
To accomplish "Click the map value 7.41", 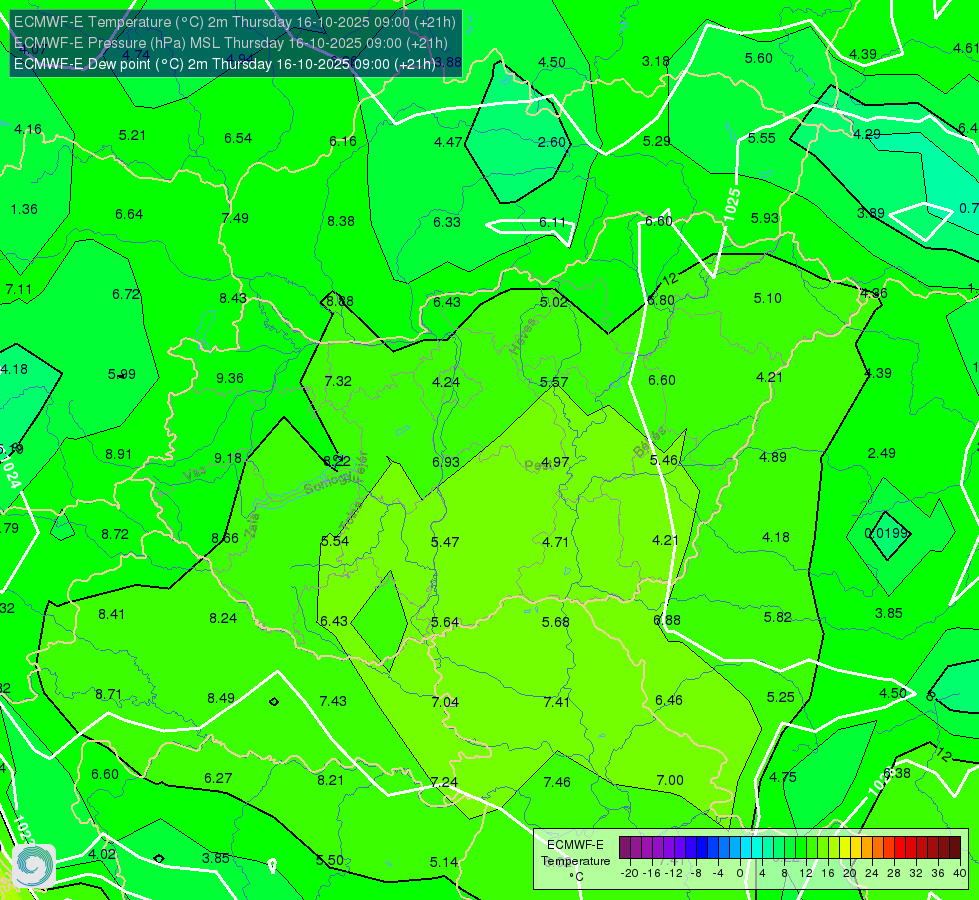I will 556,702.
